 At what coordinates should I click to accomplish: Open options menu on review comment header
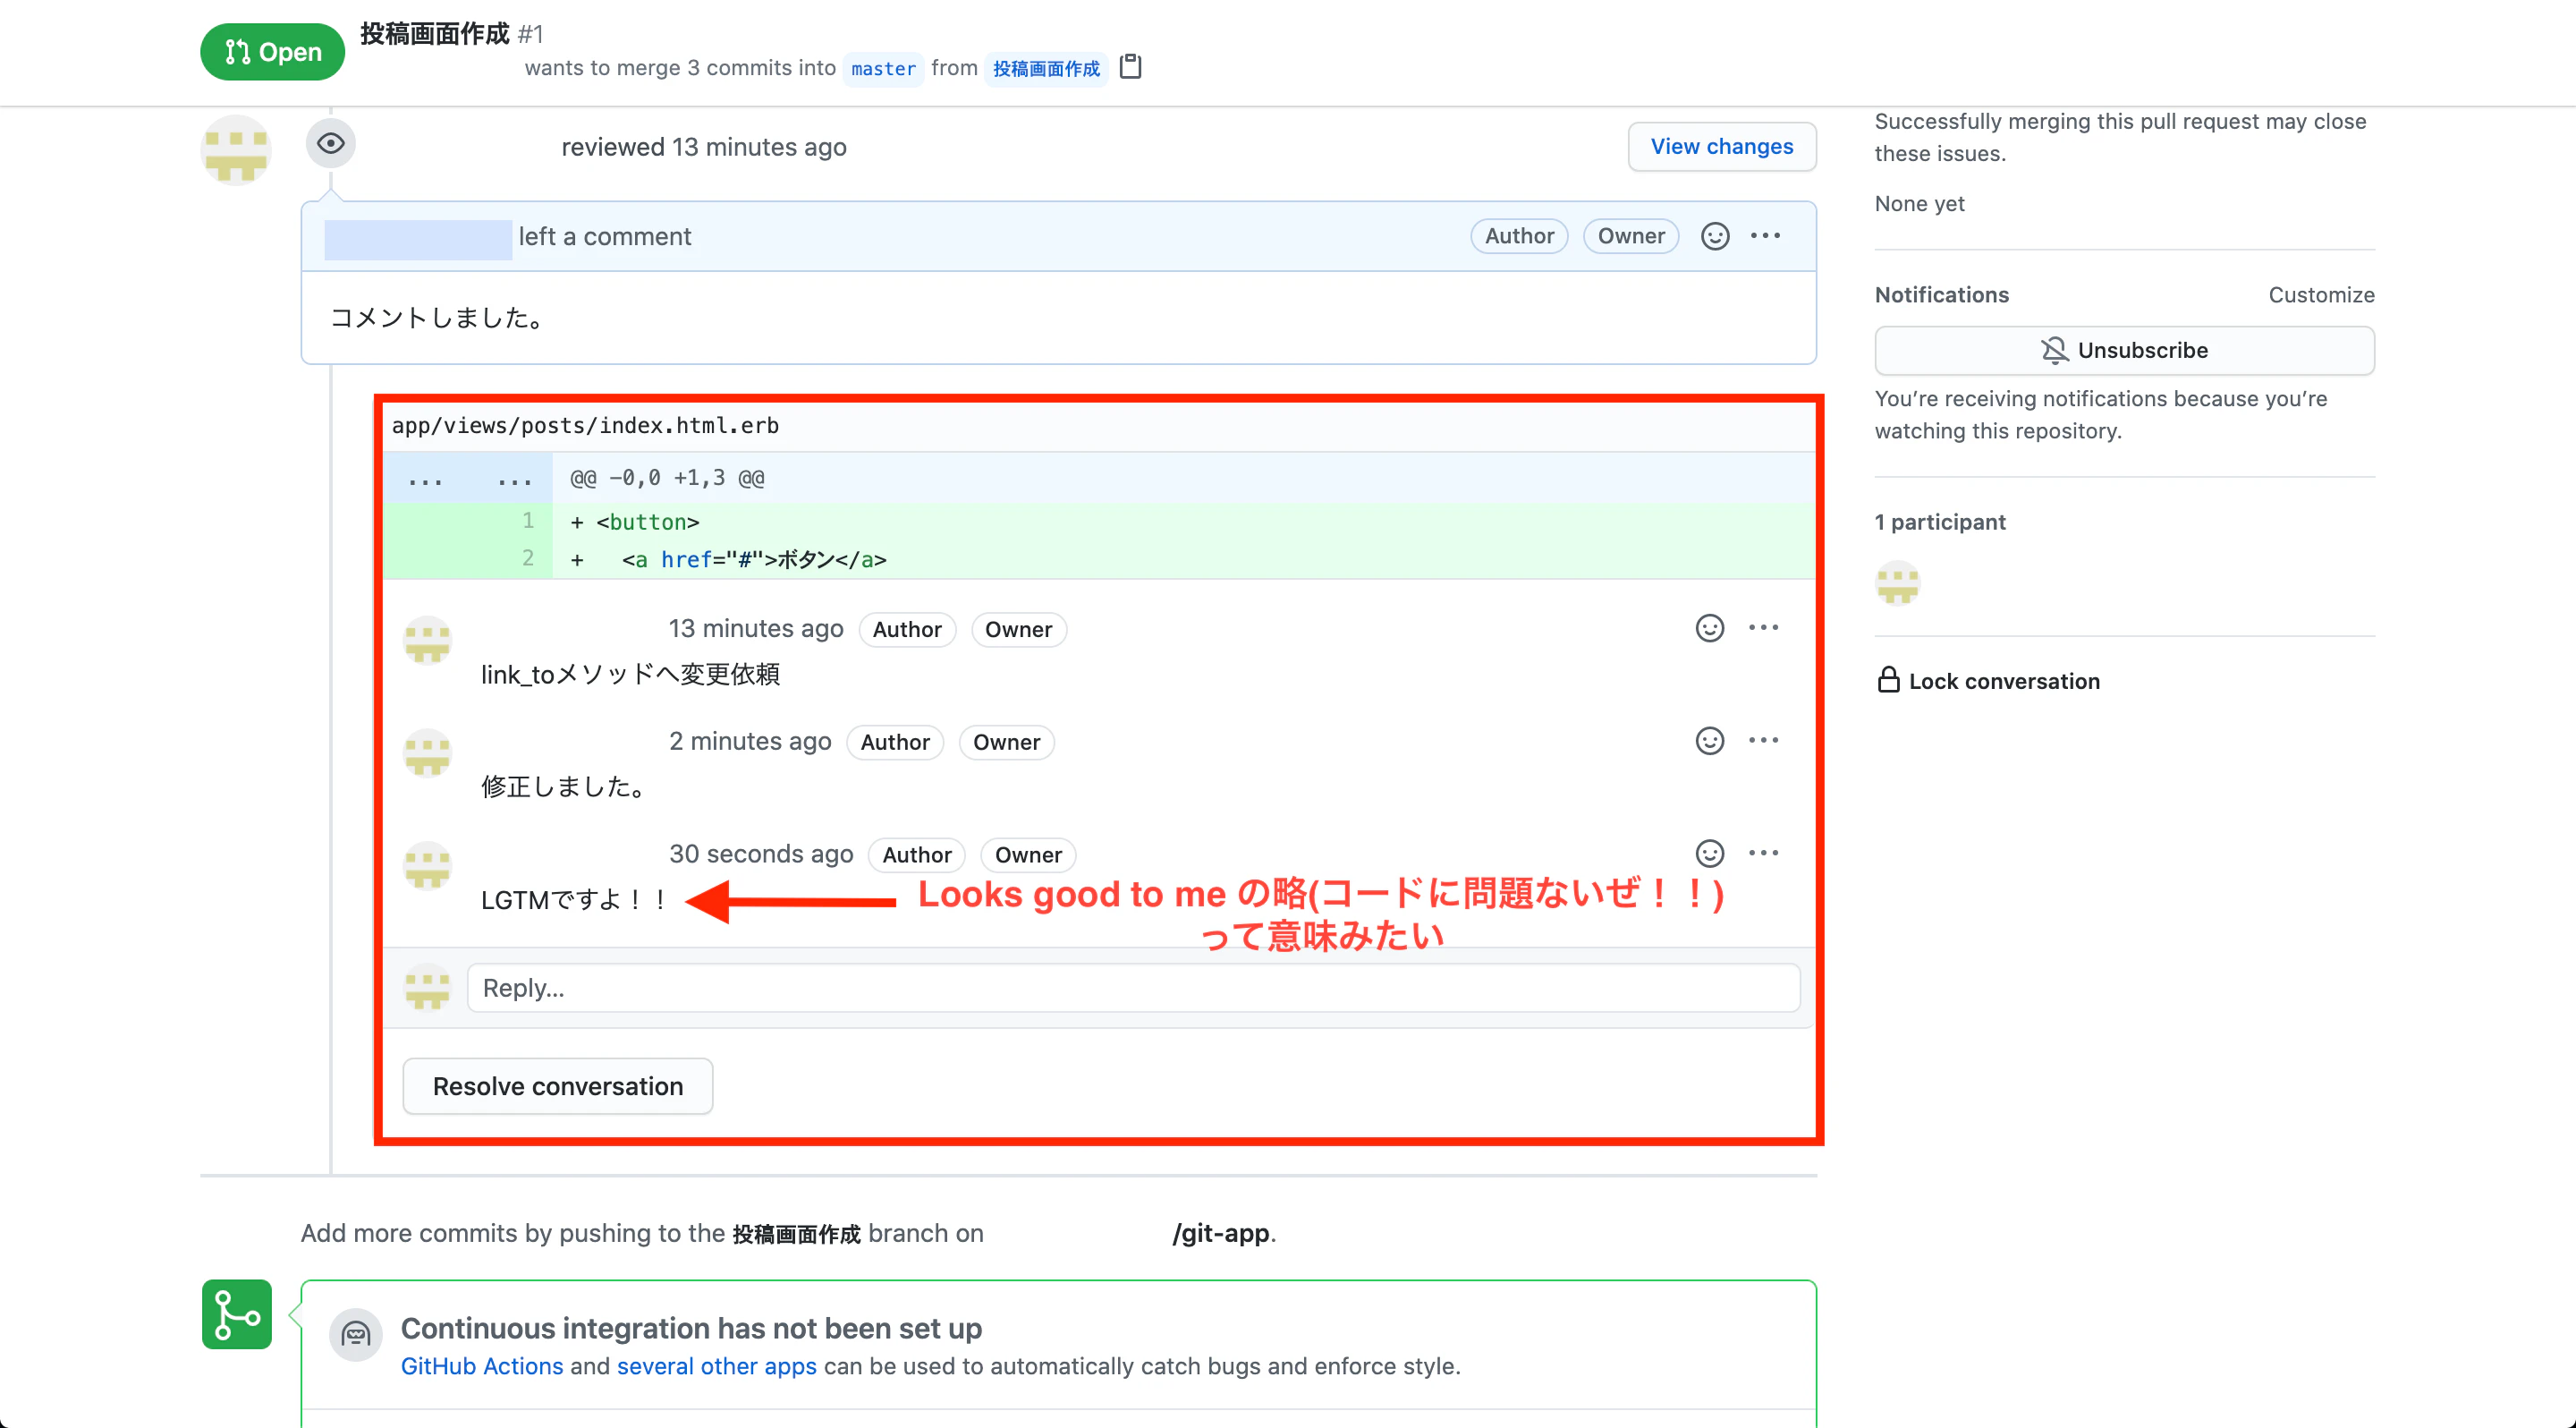pos(1765,236)
